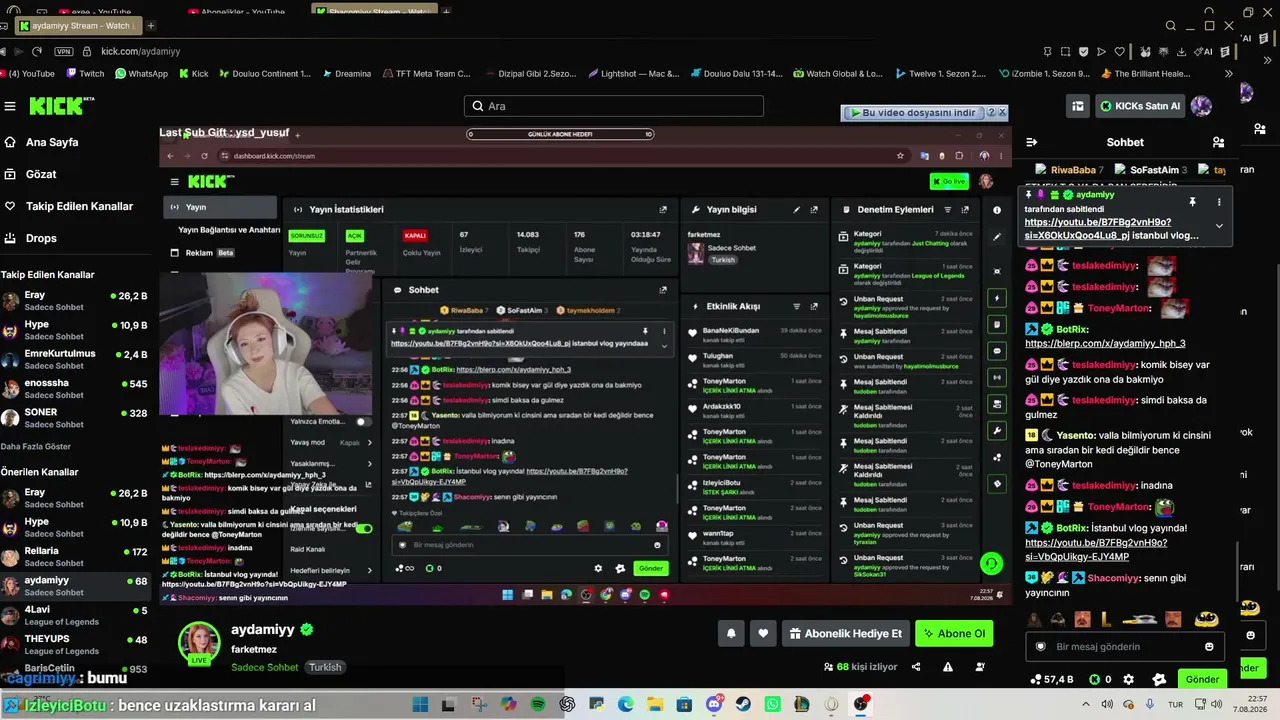This screenshot has width=1280, height=720.
Task: Open Rellaria in recommended channels
Action: coord(75,557)
